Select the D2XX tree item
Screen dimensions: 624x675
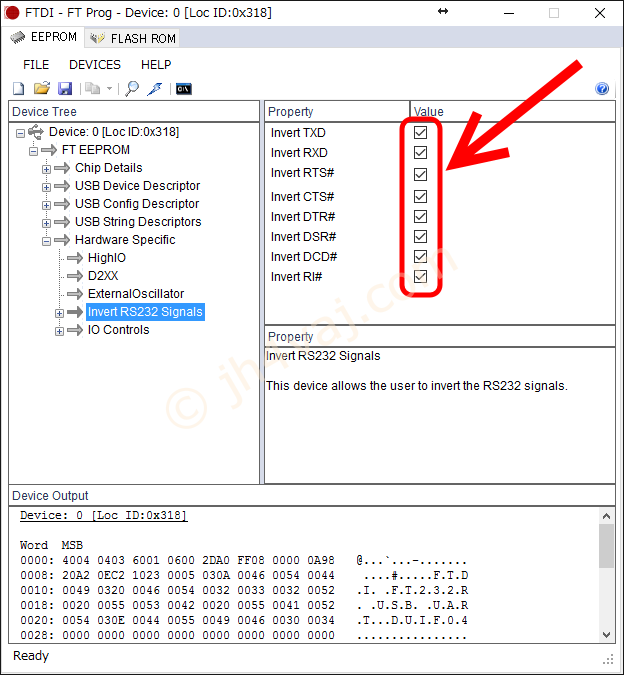pos(103,276)
